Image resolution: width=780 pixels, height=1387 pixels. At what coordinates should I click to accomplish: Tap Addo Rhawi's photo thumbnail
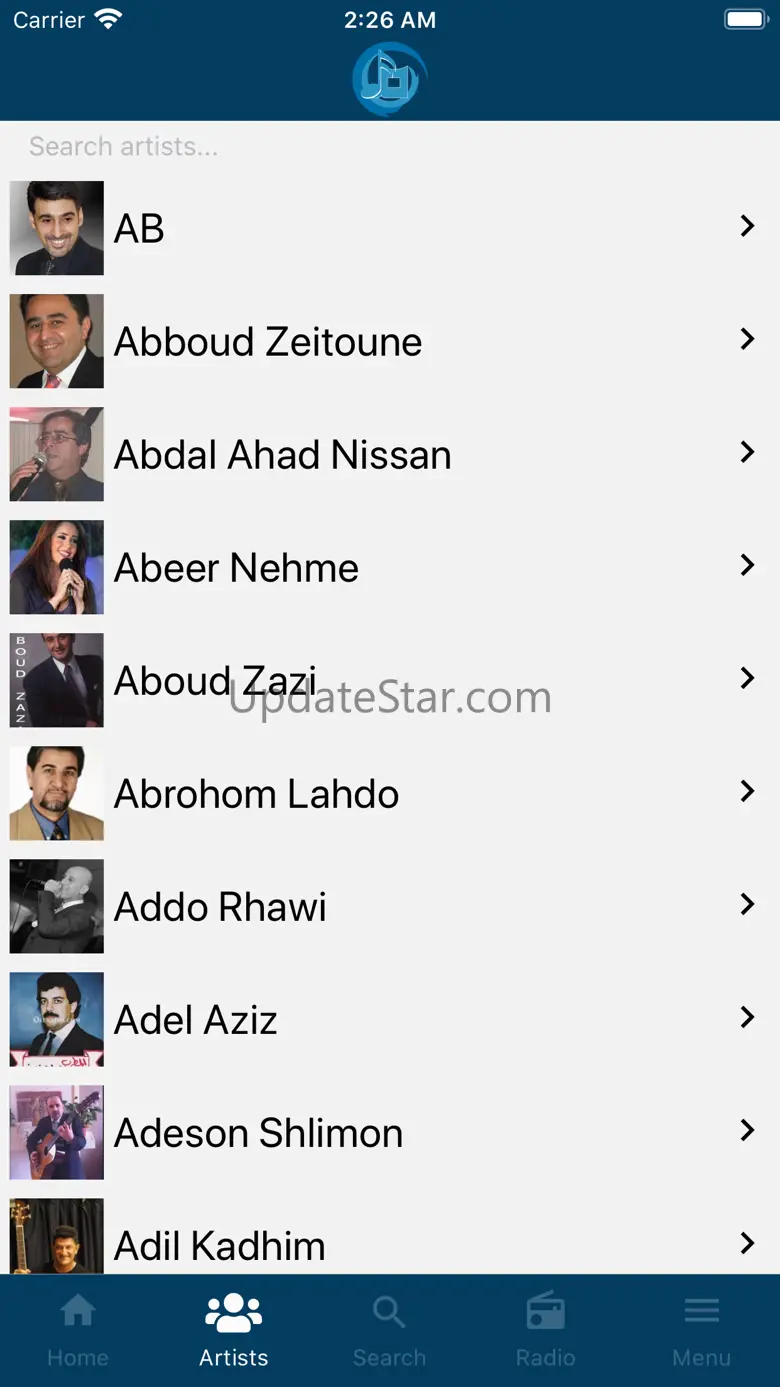click(57, 906)
